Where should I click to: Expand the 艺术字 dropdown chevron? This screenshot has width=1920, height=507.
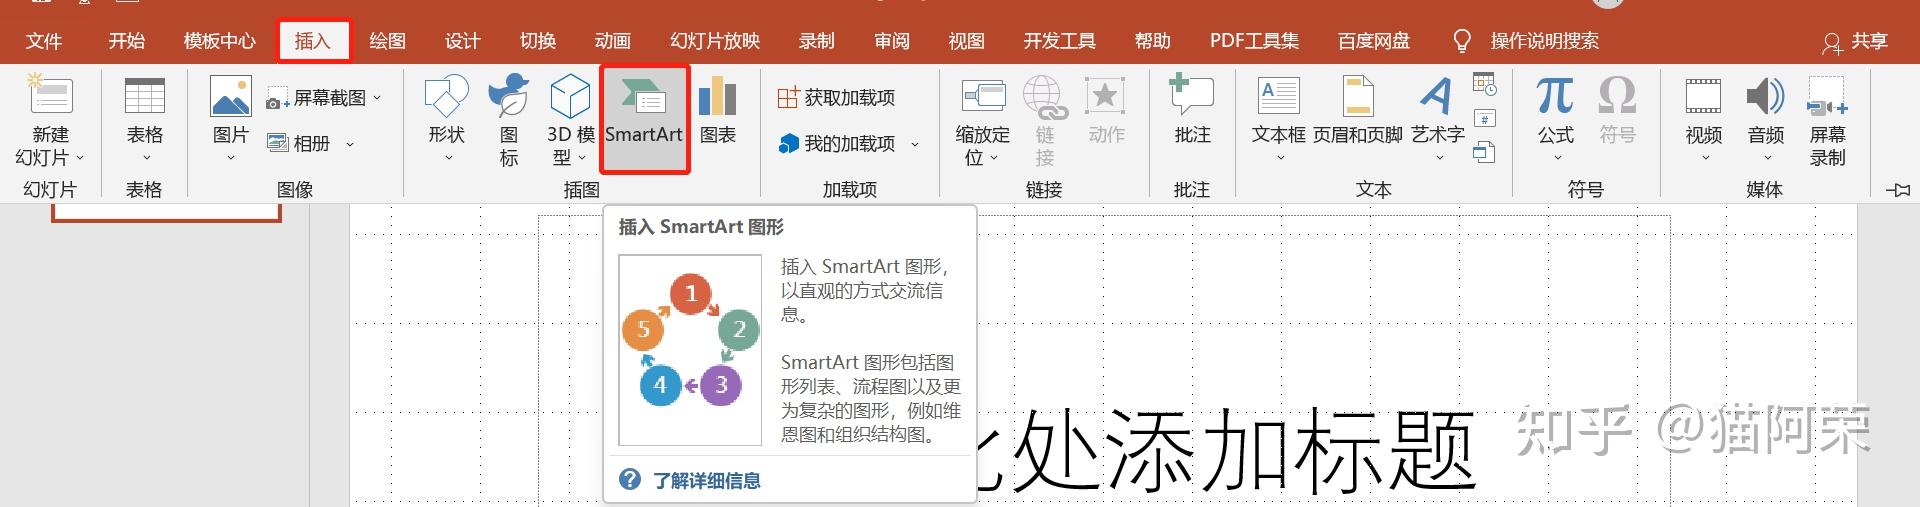pyautogui.click(x=1439, y=158)
